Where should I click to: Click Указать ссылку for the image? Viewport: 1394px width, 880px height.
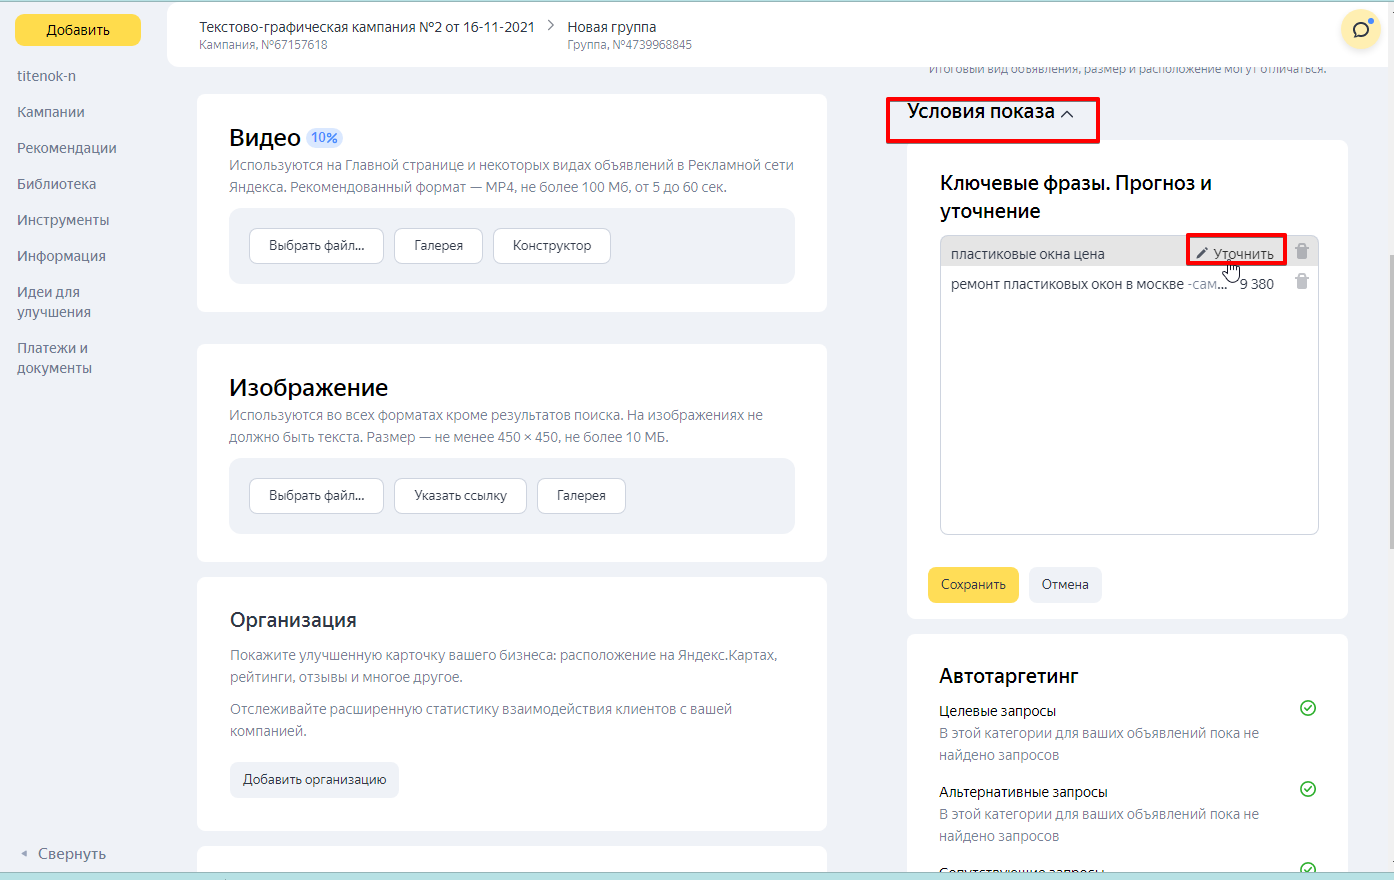tap(460, 496)
